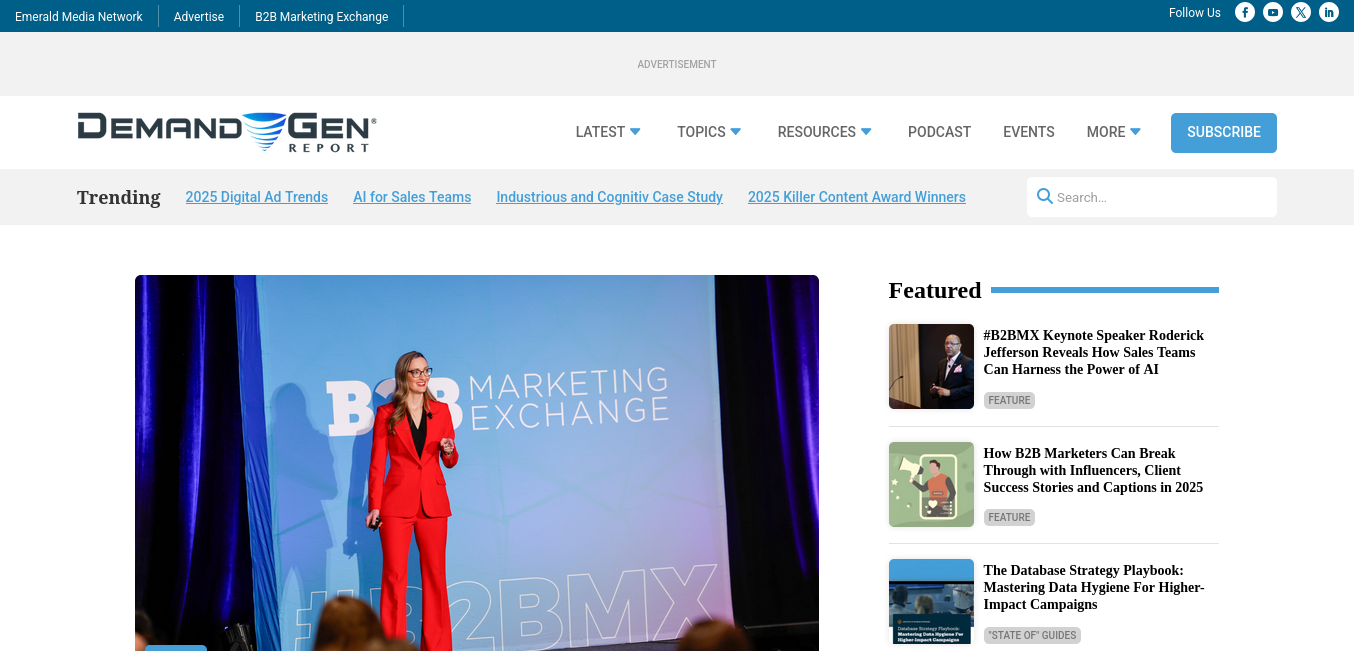Open The Database Strategy Playbook headline
1366x651 pixels.
tap(1094, 588)
